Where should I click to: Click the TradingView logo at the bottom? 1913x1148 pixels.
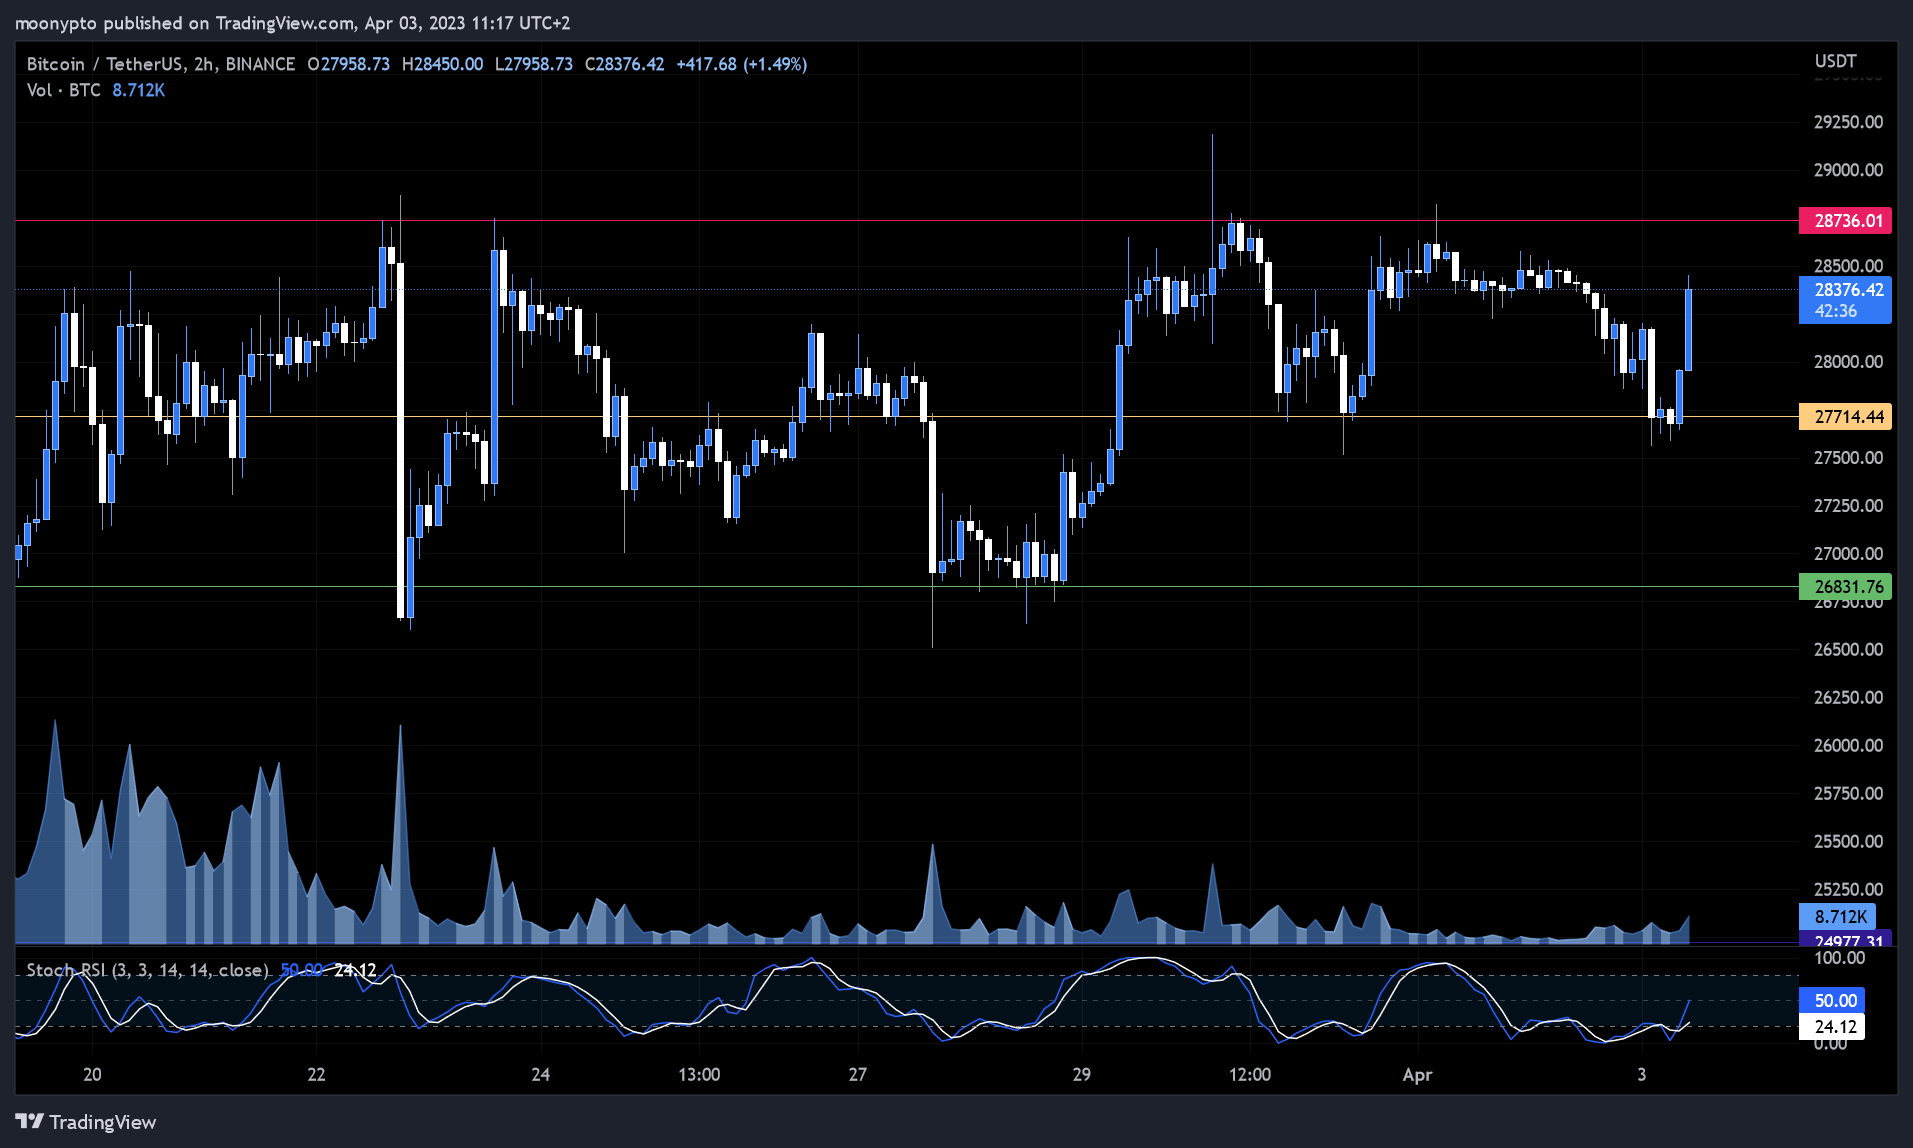86,1122
